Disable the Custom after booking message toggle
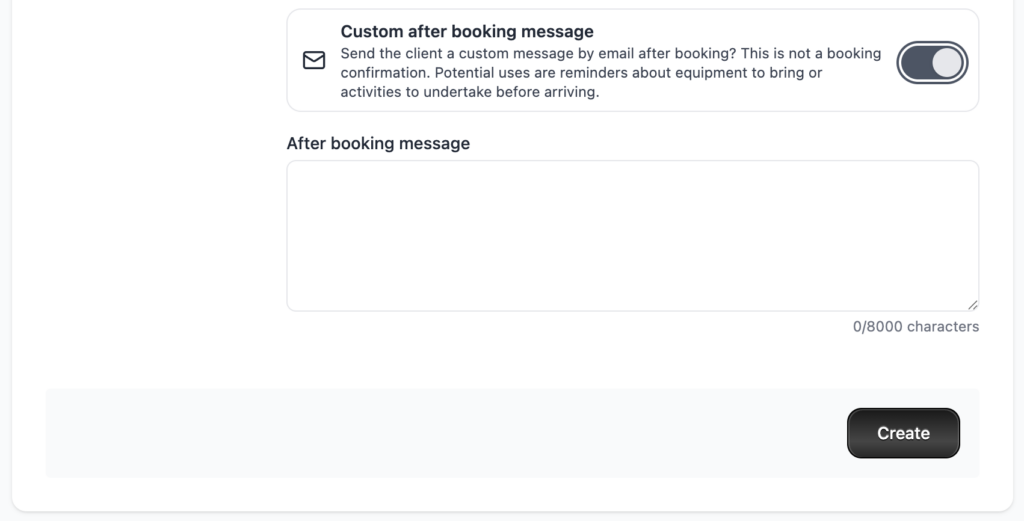Image resolution: width=1024 pixels, height=521 pixels. coord(932,62)
